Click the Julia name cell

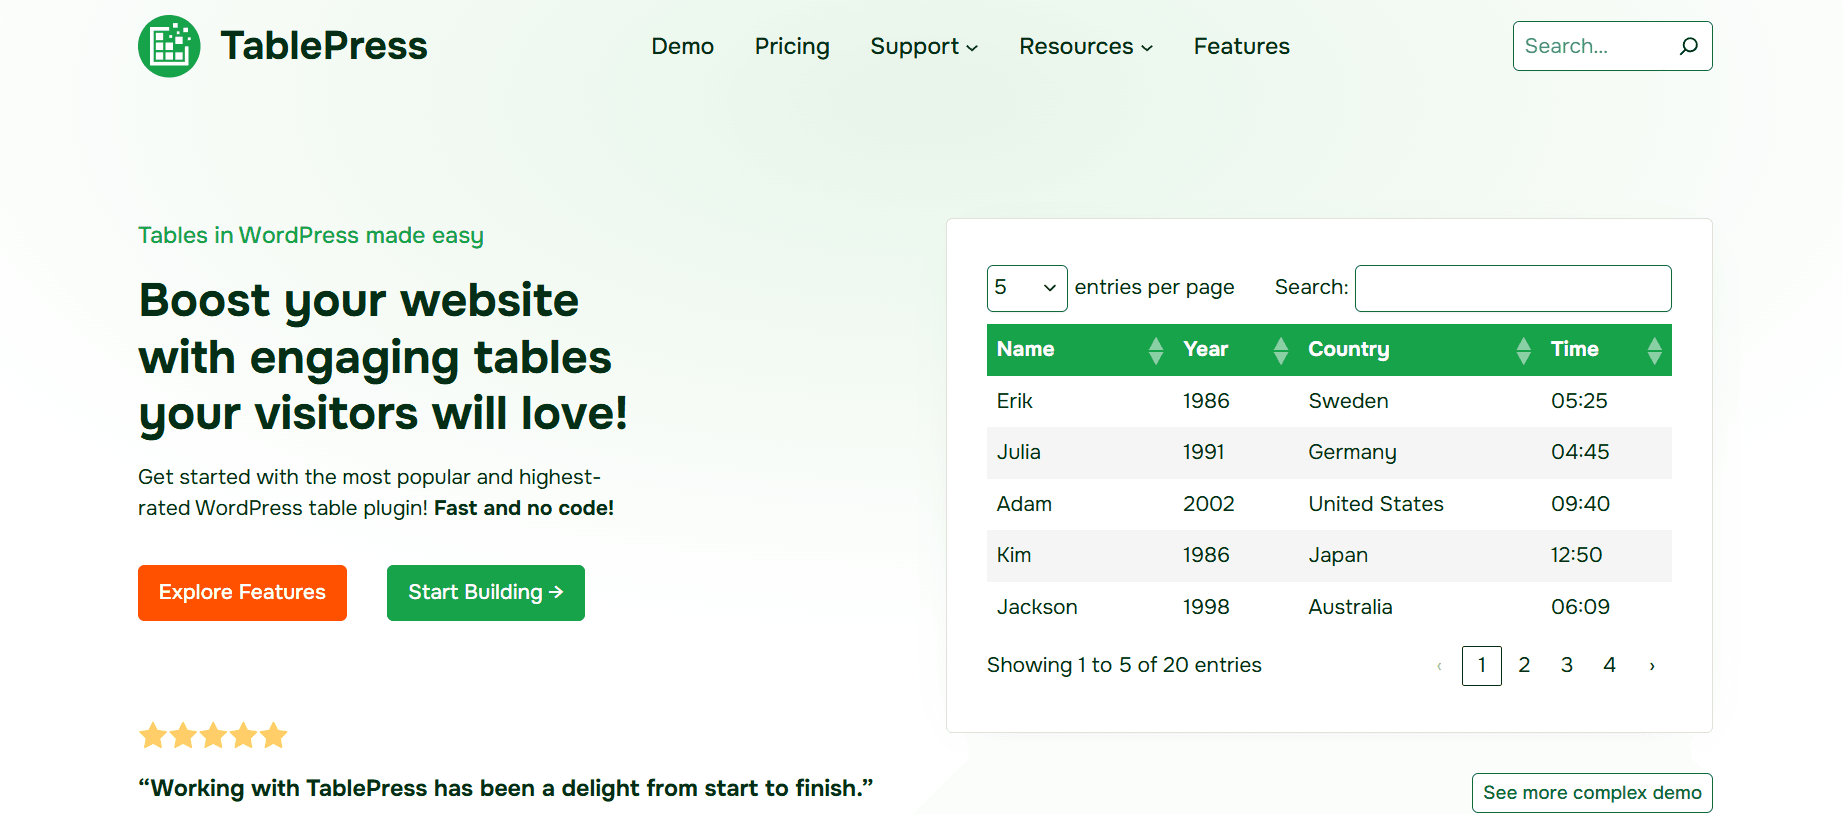[x=1080, y=453]
